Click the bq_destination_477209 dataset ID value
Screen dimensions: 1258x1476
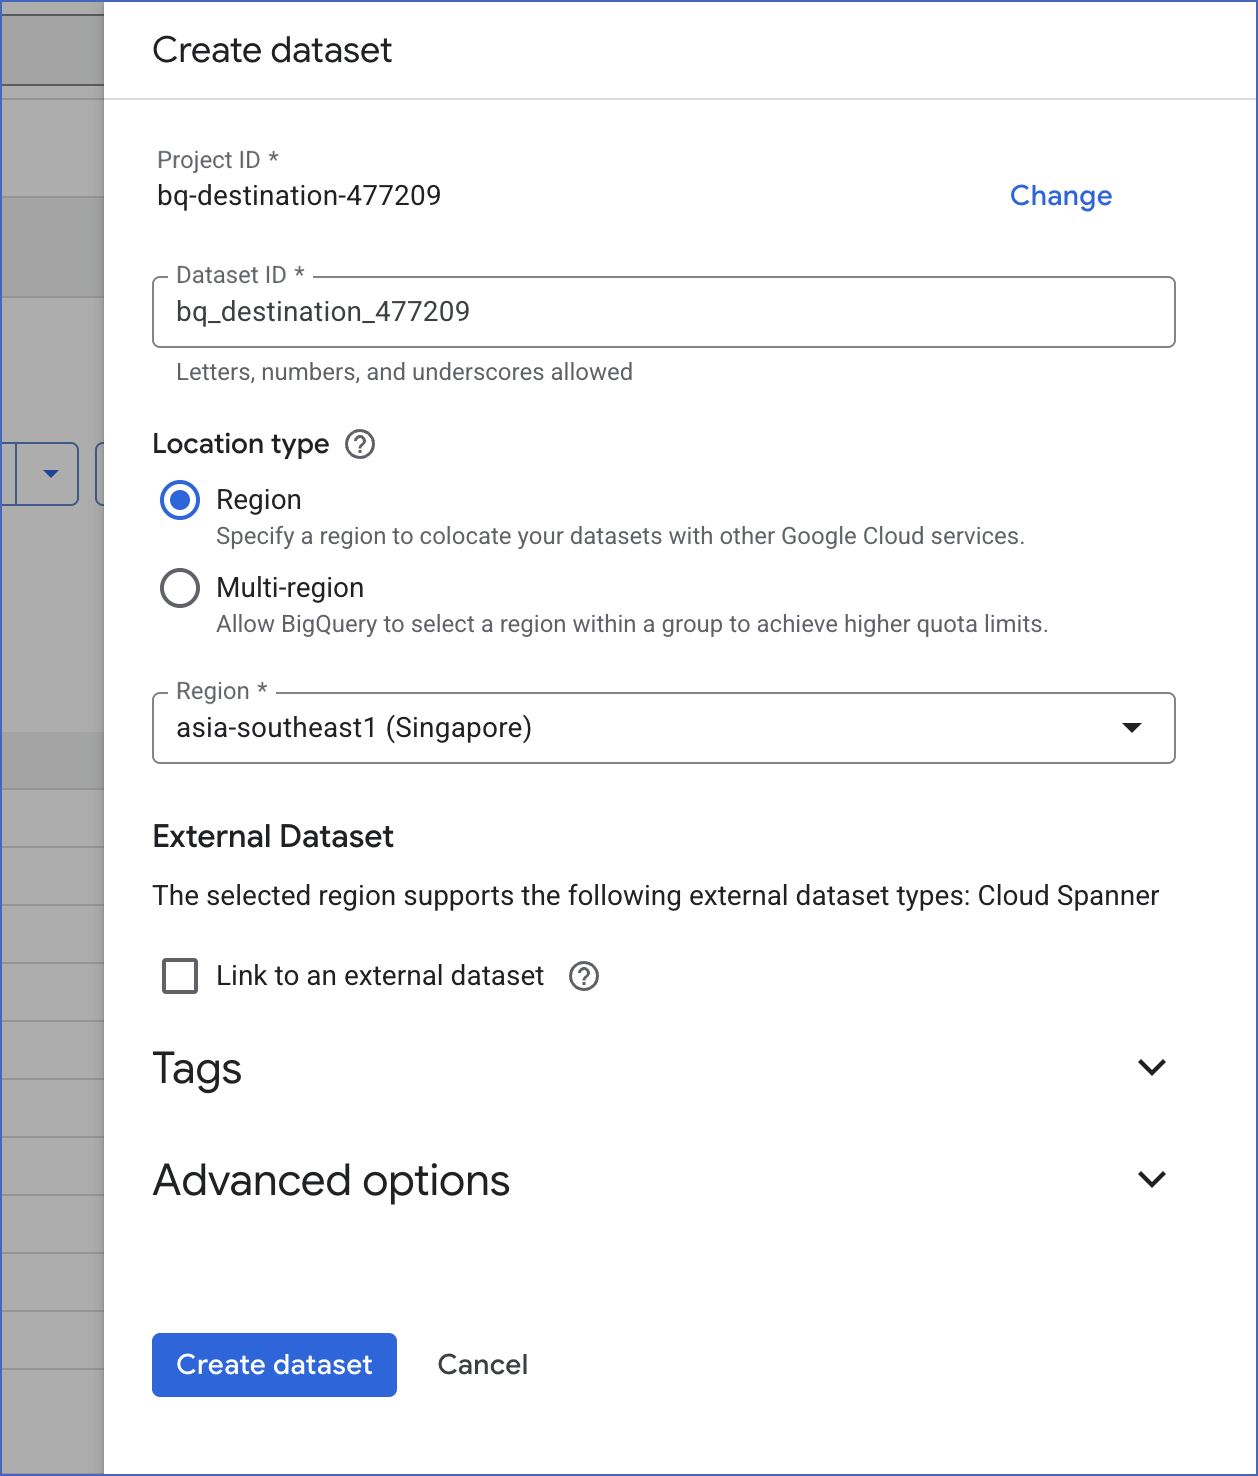323,312
